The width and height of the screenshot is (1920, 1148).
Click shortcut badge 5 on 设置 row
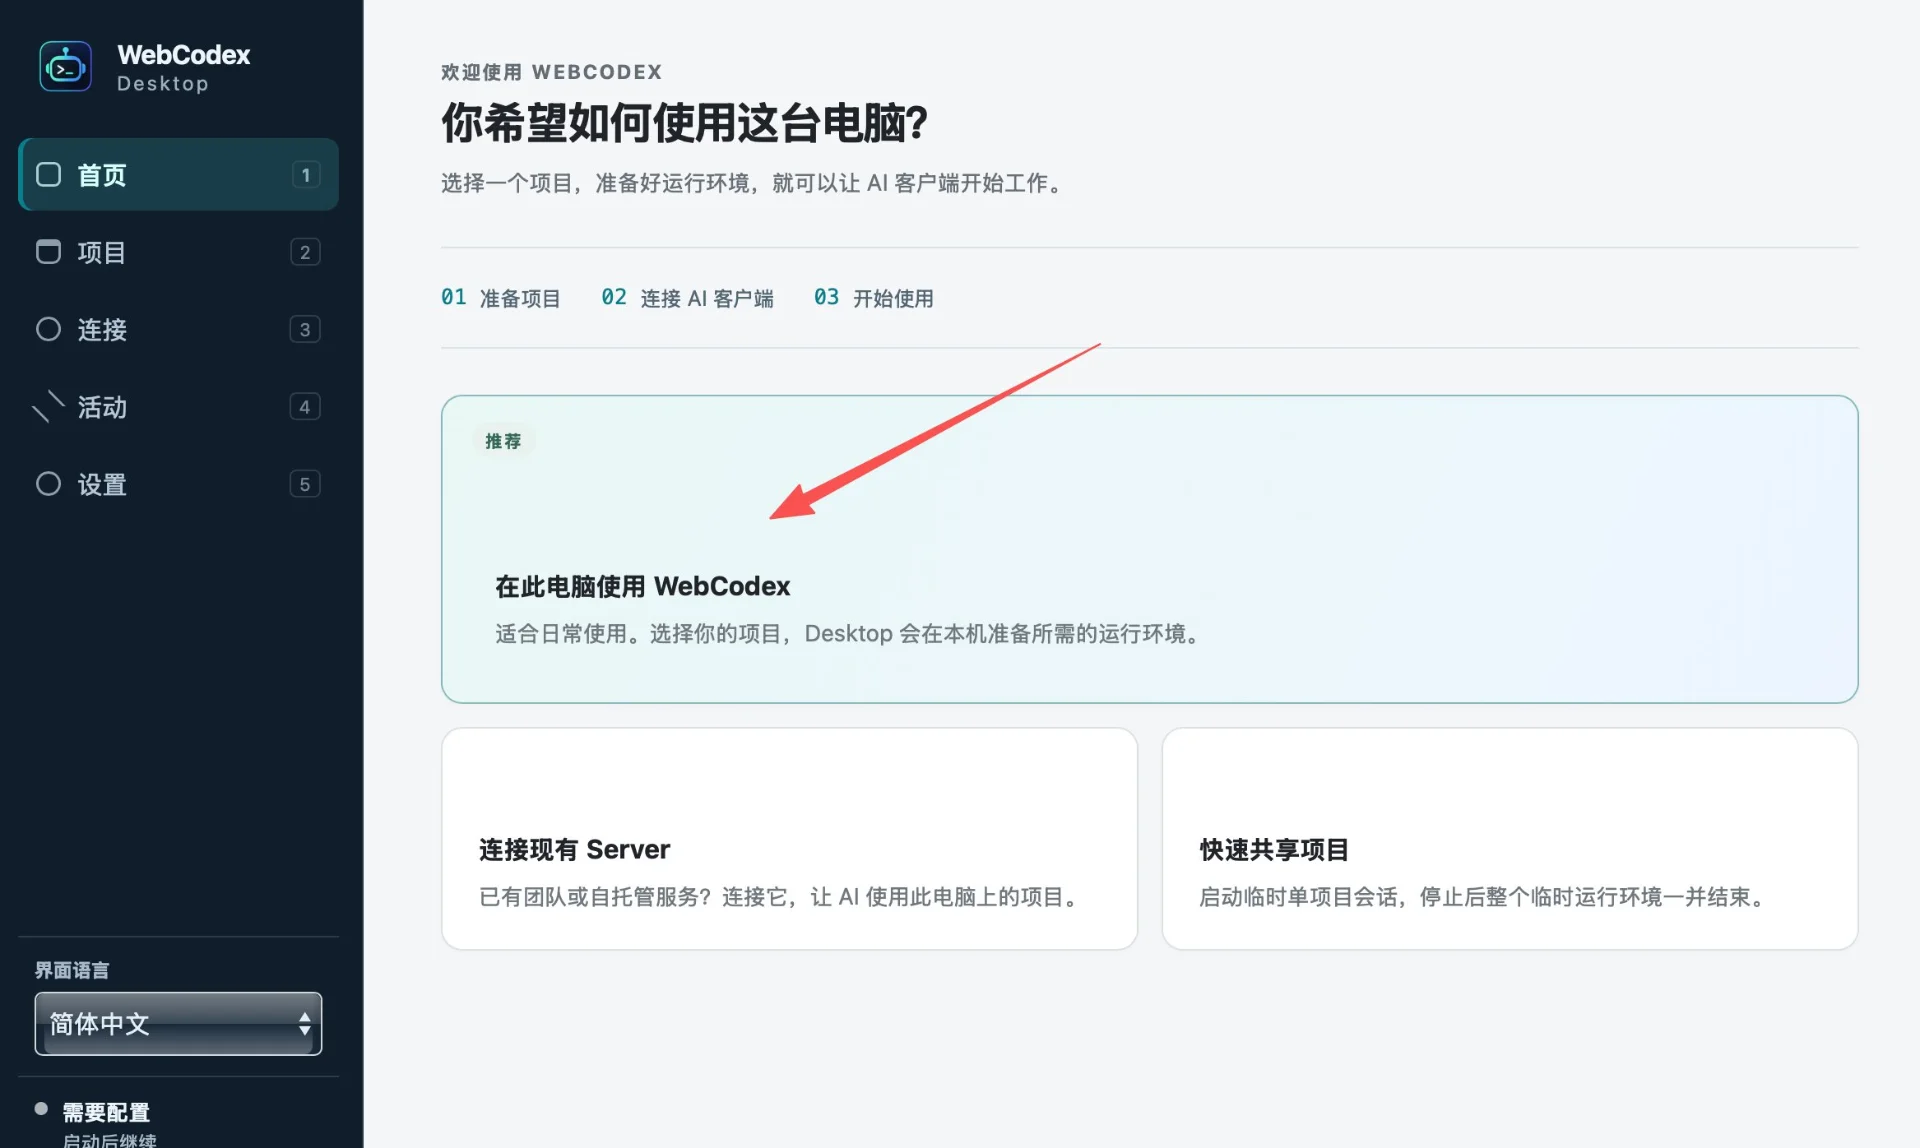click(x=305, y=484)
